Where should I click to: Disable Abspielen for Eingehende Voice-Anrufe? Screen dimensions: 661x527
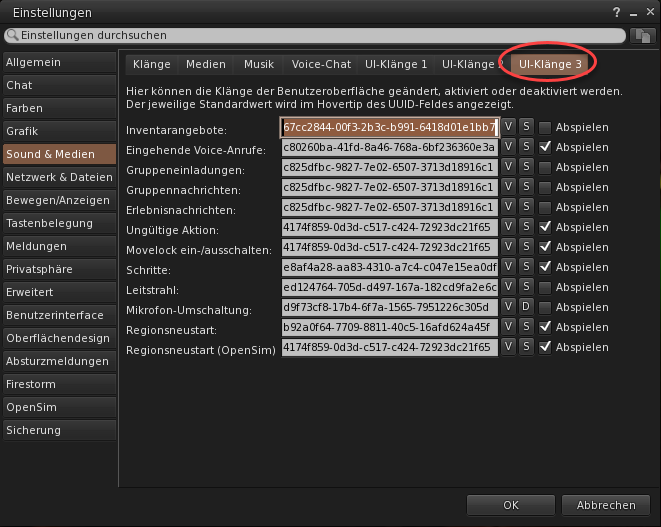(545, 148)
